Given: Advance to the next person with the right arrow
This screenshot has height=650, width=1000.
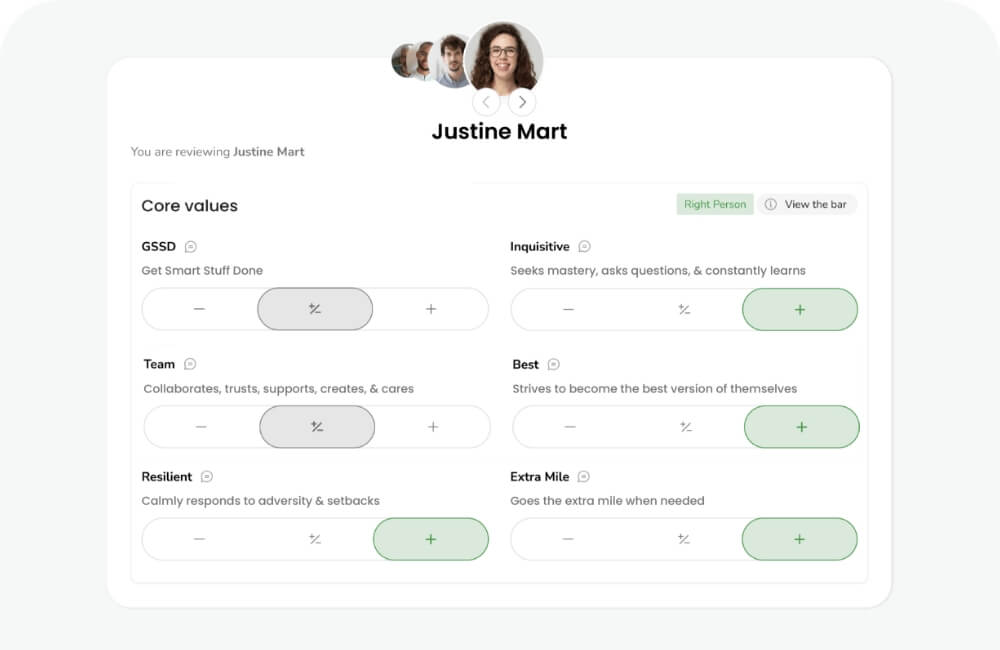Looking at the screenshot, I should pyautogui.click(x=522, y=102).
